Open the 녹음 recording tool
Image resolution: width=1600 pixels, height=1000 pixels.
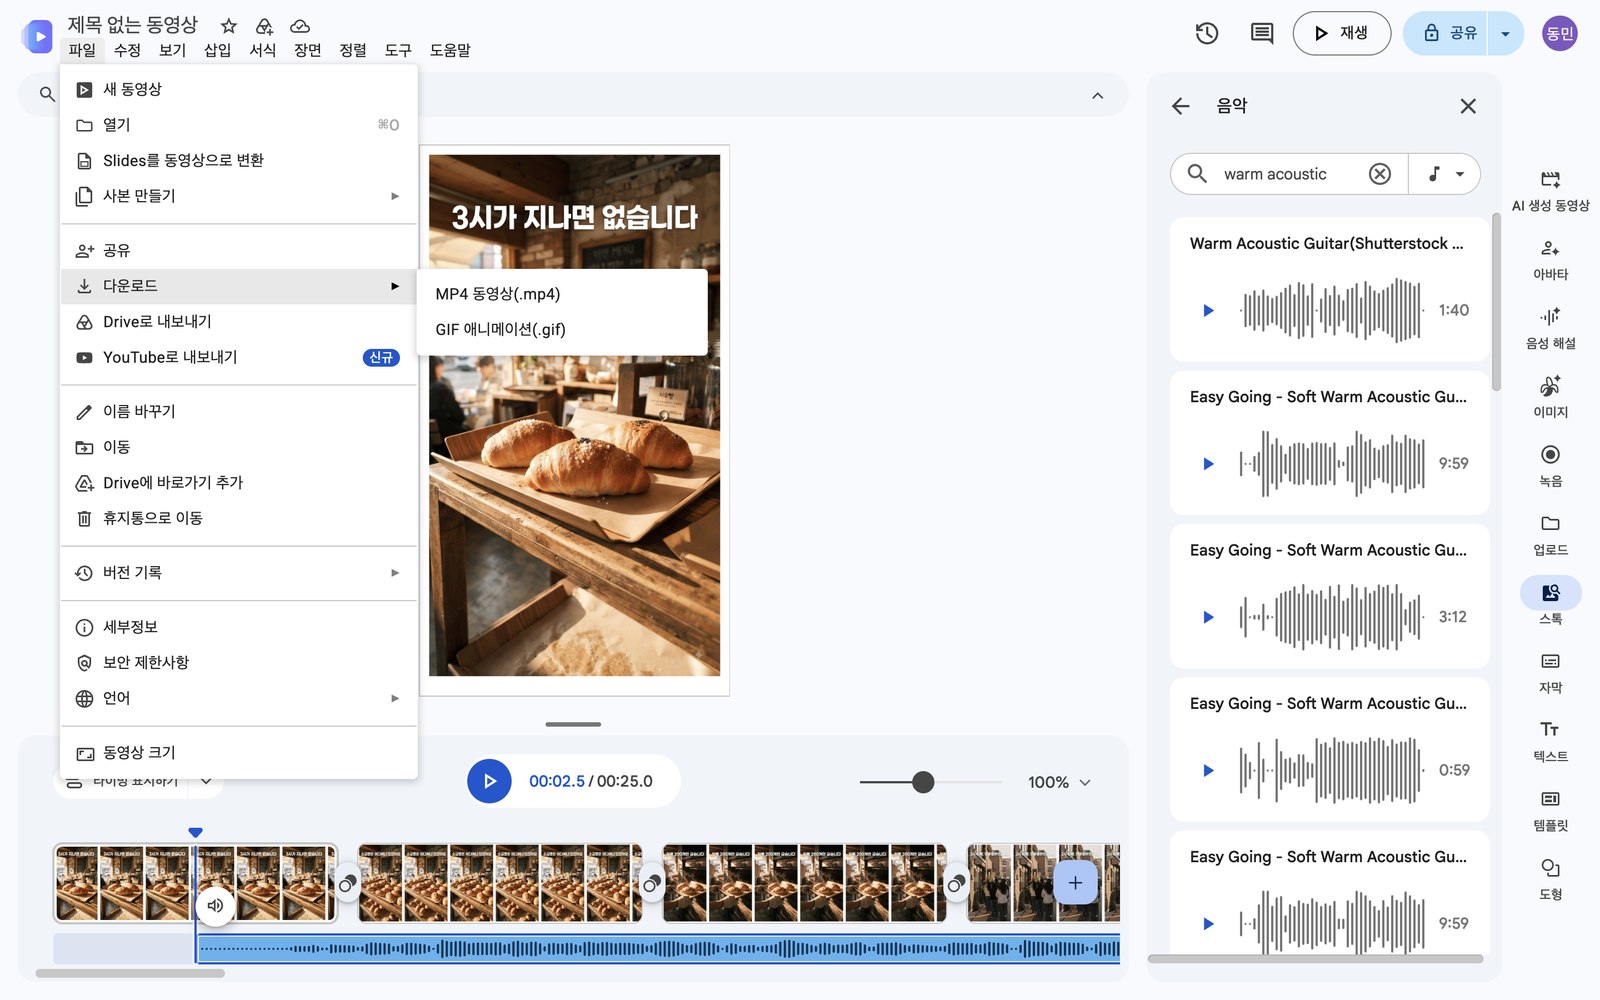(x=1550, y=466)
